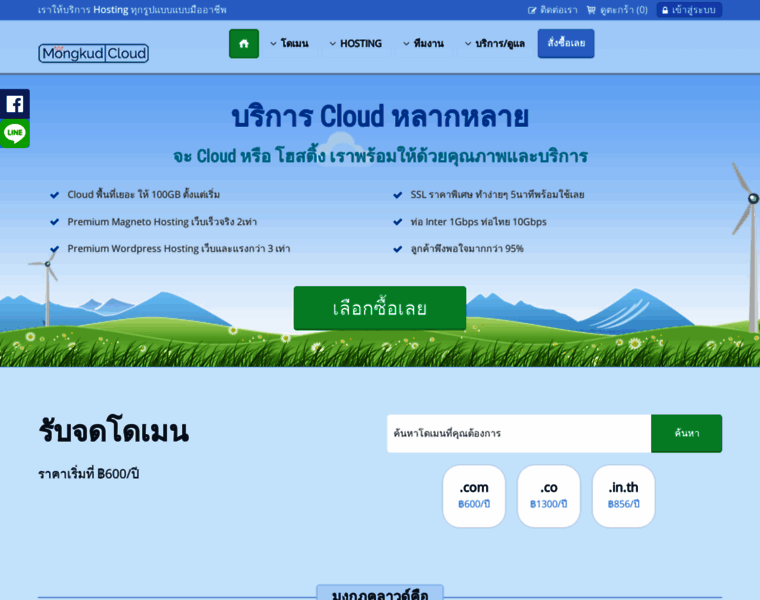Viewport: 760px width, 600px height.
Task: Click the Premium Magneto Hosting text
Action: (x=162, y=222)
